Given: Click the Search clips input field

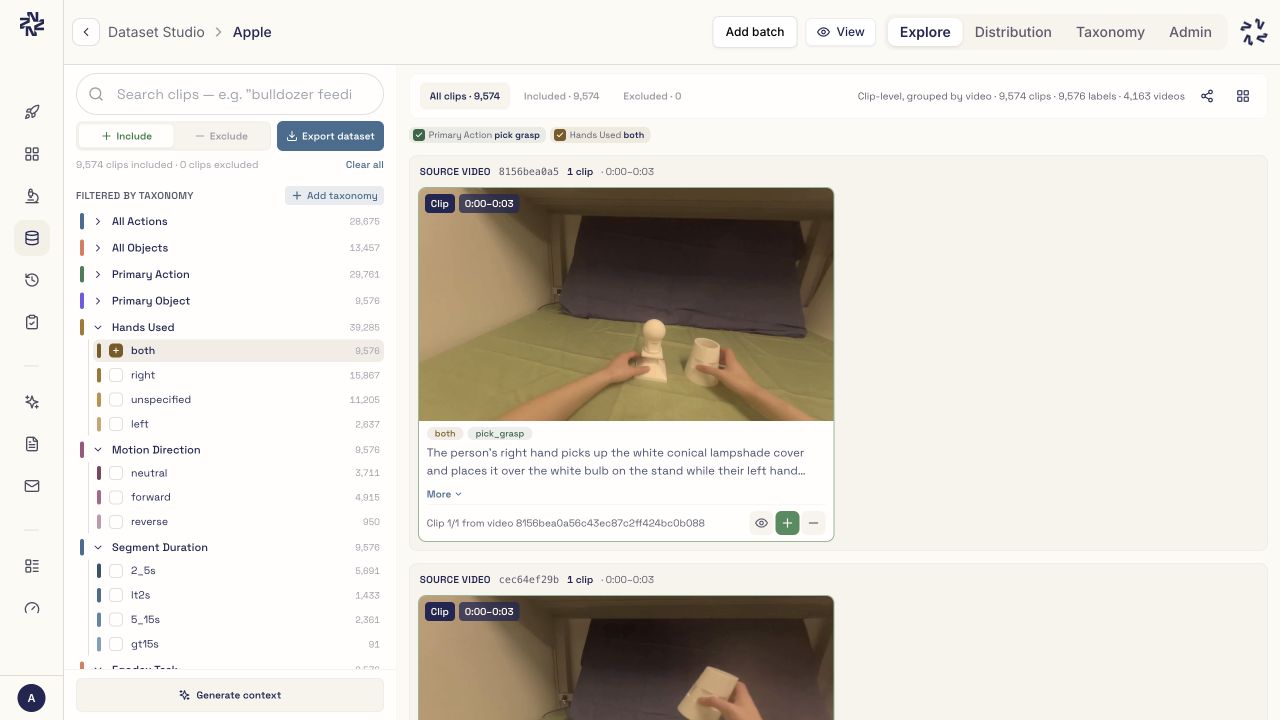Looking at the screenshot, I should coord(230,94).
